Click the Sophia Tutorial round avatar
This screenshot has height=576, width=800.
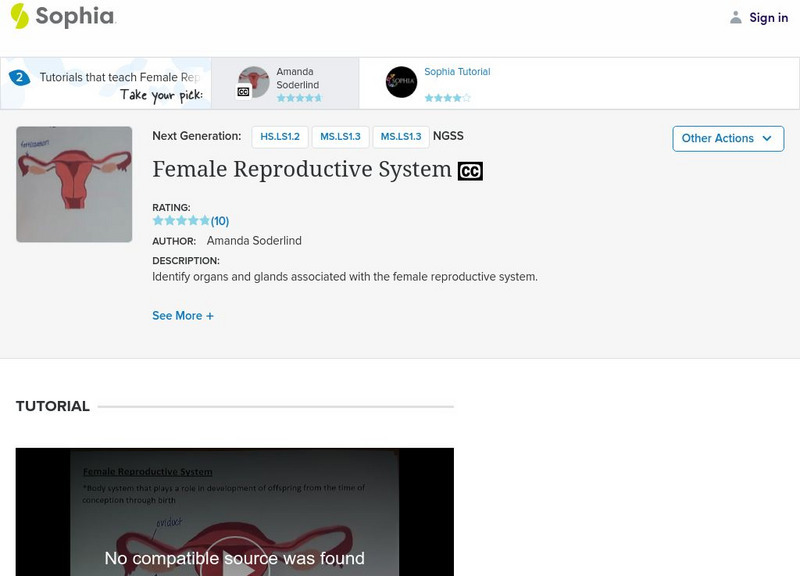pos(401,82)
